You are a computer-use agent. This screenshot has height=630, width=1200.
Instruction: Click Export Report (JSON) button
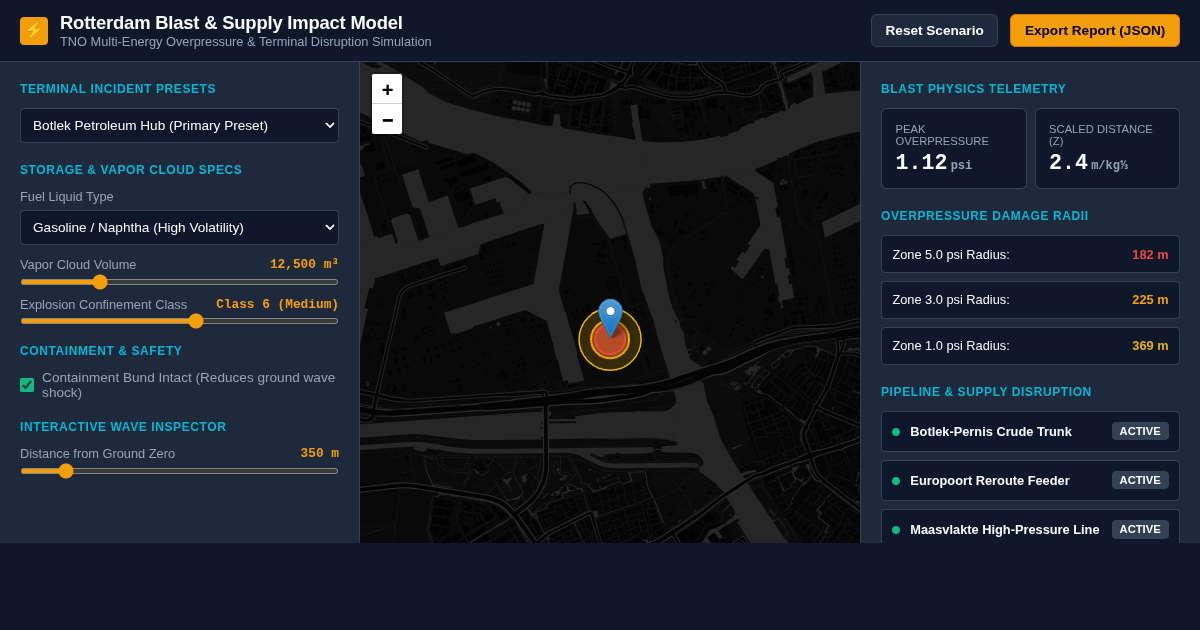click(1095, 30)
